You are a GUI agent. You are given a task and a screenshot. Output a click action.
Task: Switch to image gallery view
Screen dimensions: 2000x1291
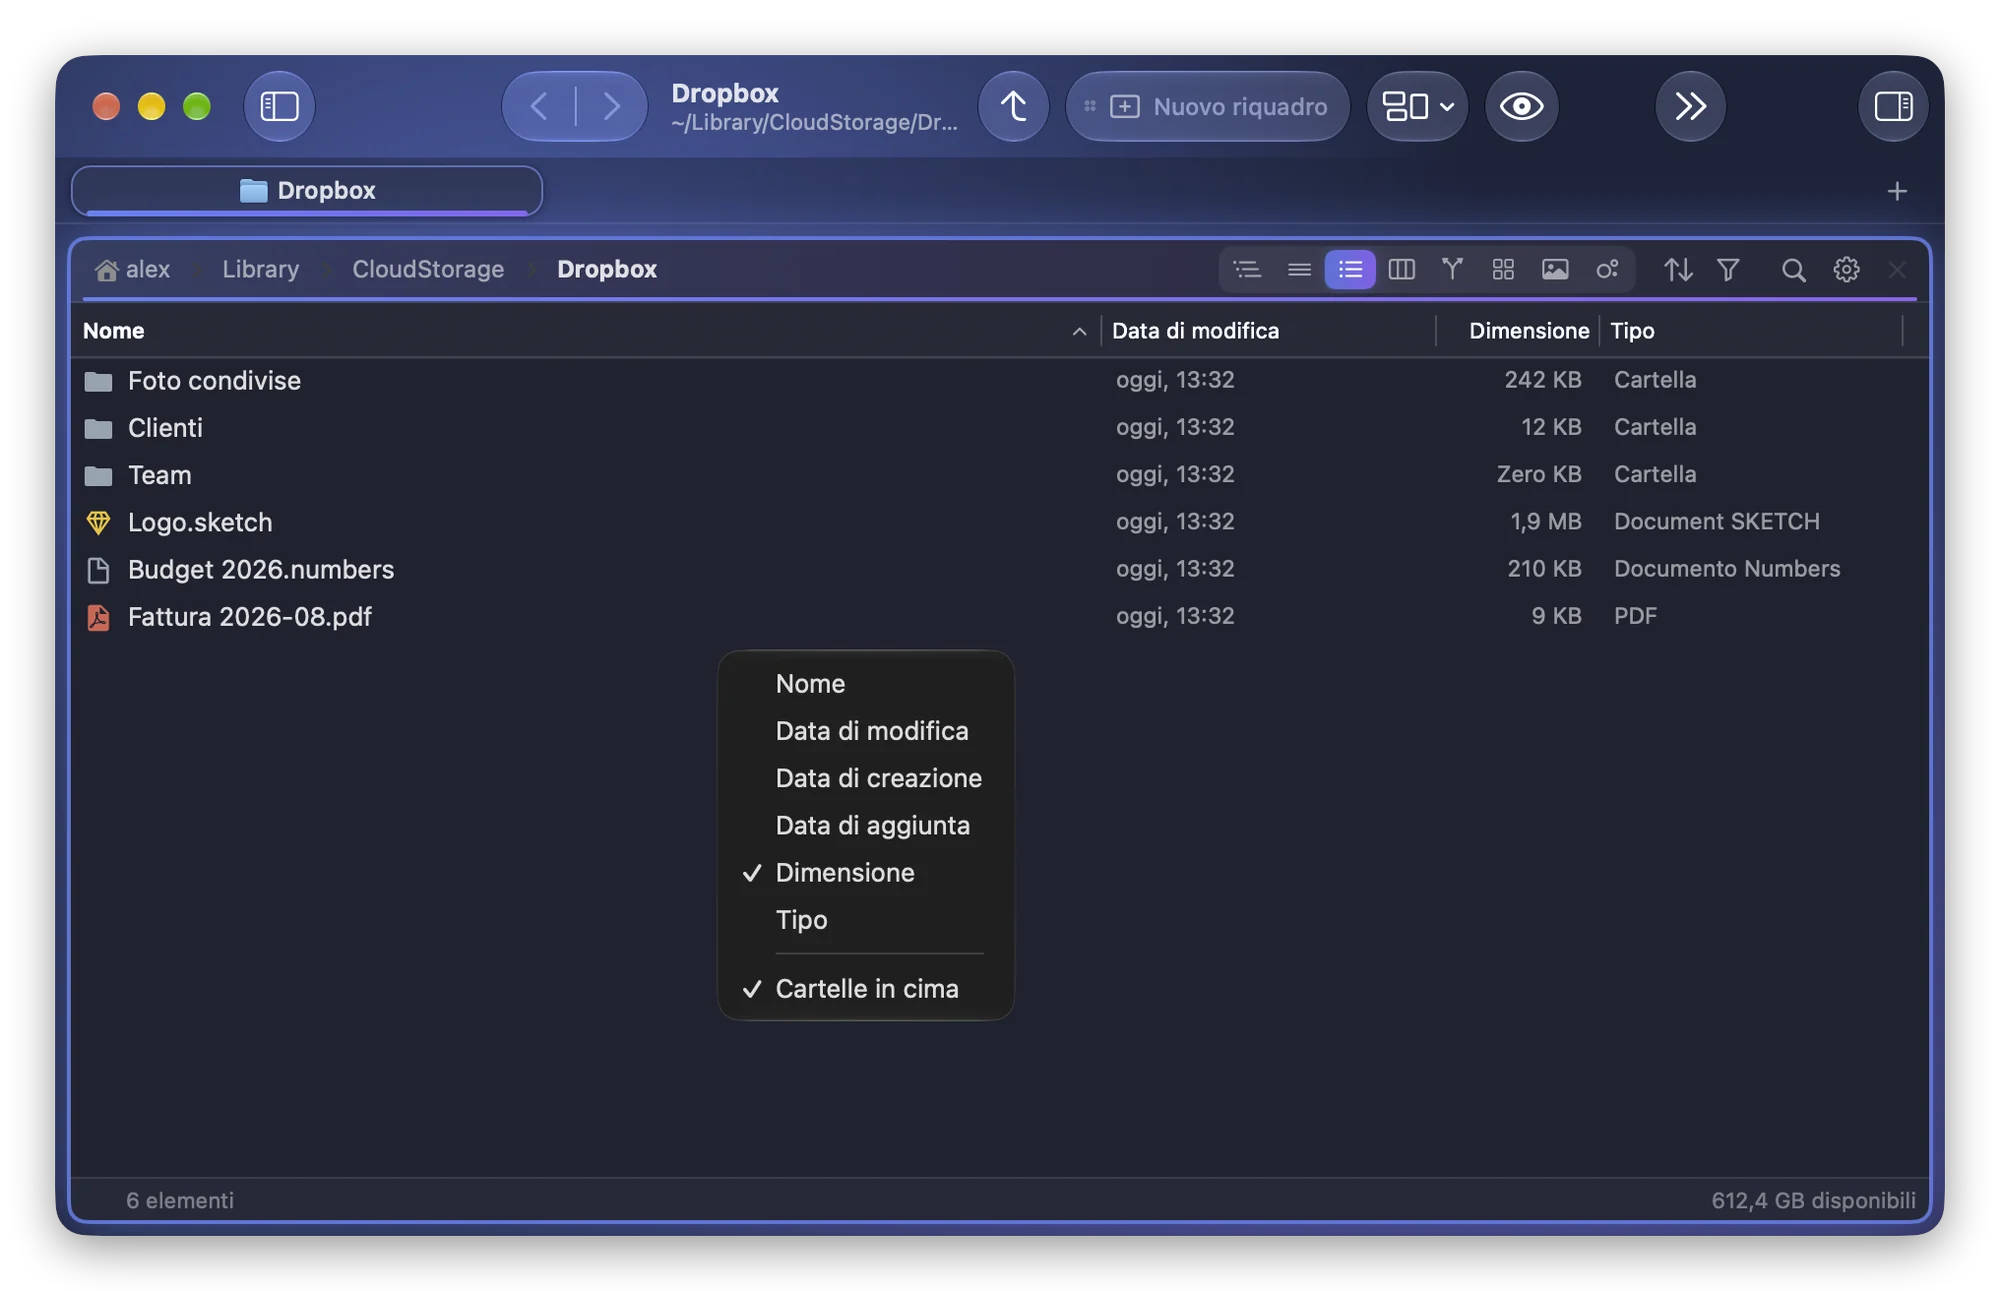(1555, 269)
